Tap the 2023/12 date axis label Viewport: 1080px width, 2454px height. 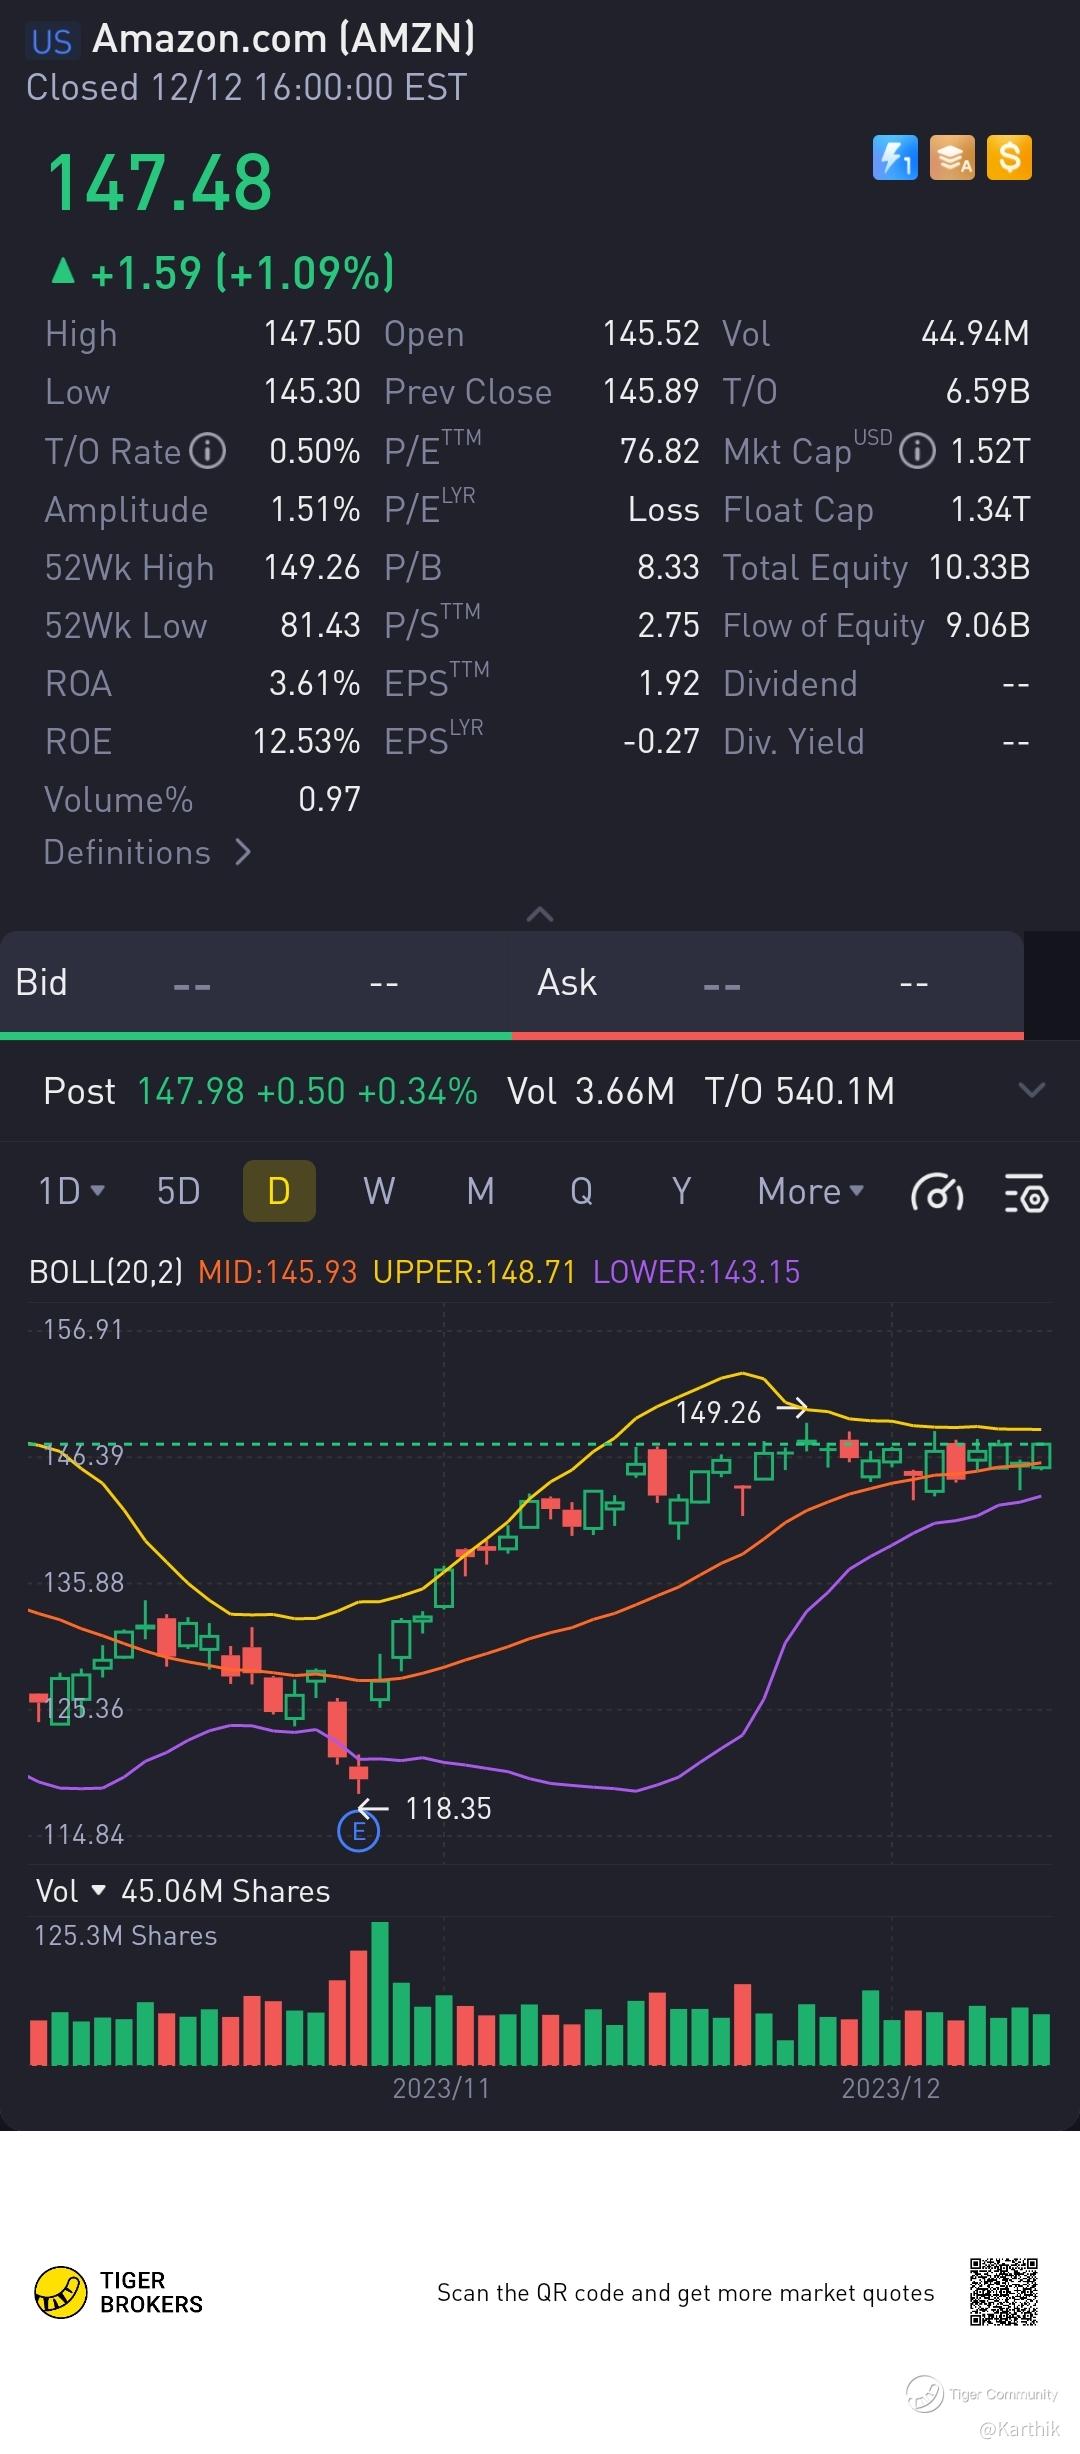click(890, 2088)
